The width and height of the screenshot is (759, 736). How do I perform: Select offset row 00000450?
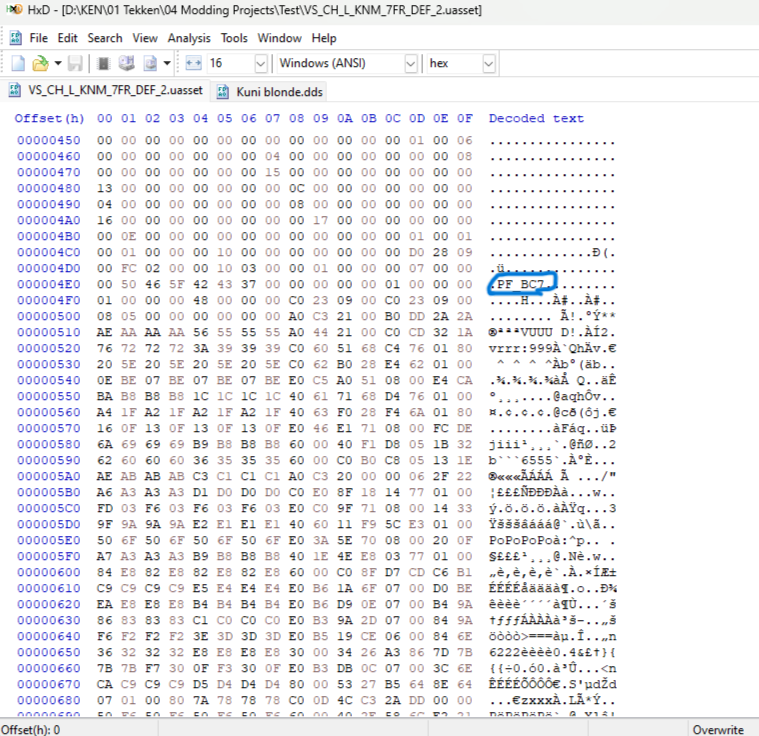pos(49,140)
